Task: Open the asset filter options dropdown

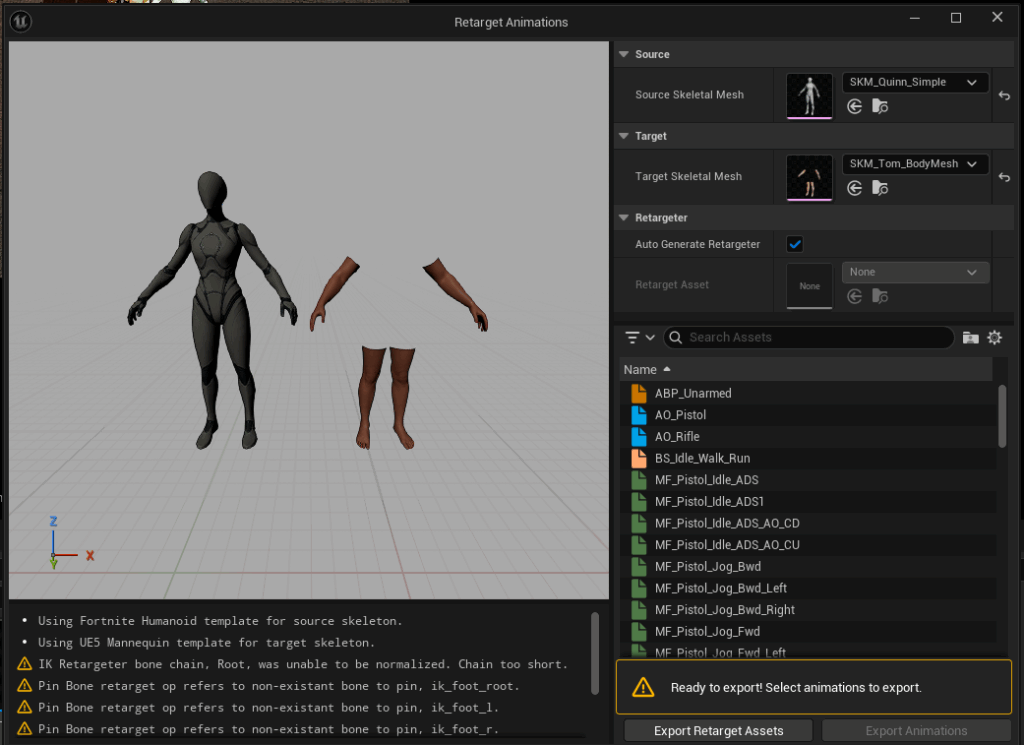Action: tap(639, 338)
